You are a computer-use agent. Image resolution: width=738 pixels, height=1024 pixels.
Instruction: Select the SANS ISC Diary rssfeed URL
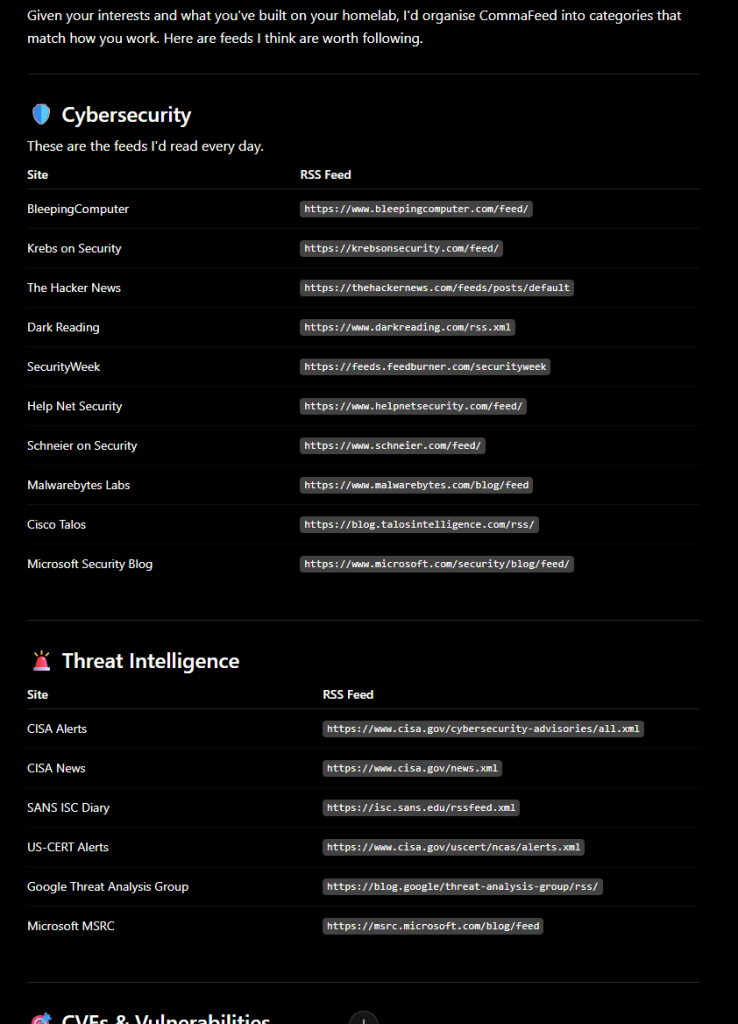(421, 808)
